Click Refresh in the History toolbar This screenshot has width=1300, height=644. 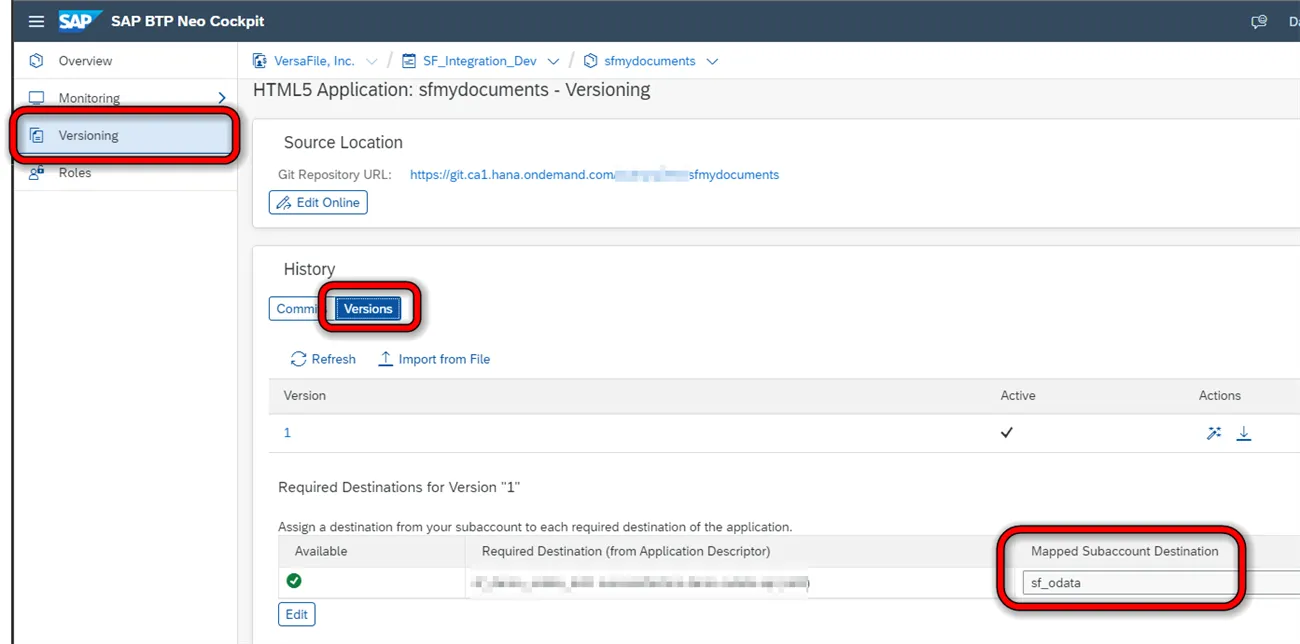(x=323, y=359)
